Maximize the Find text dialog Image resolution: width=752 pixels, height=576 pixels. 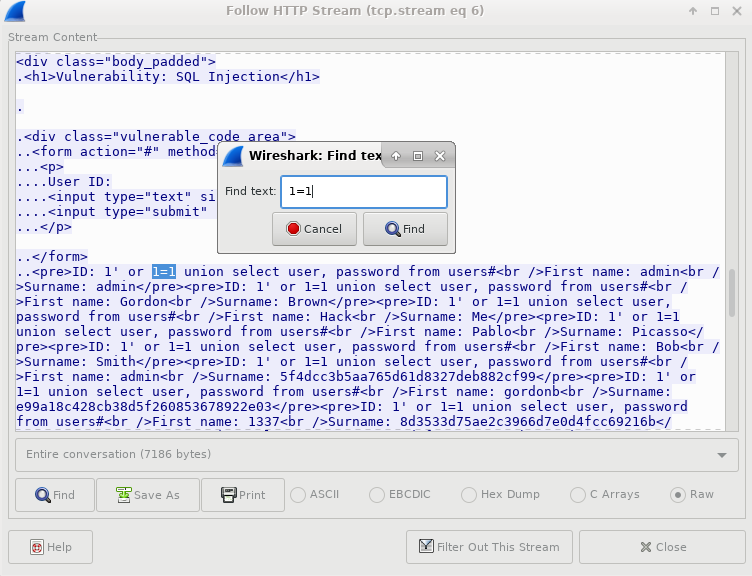[418, 156]
